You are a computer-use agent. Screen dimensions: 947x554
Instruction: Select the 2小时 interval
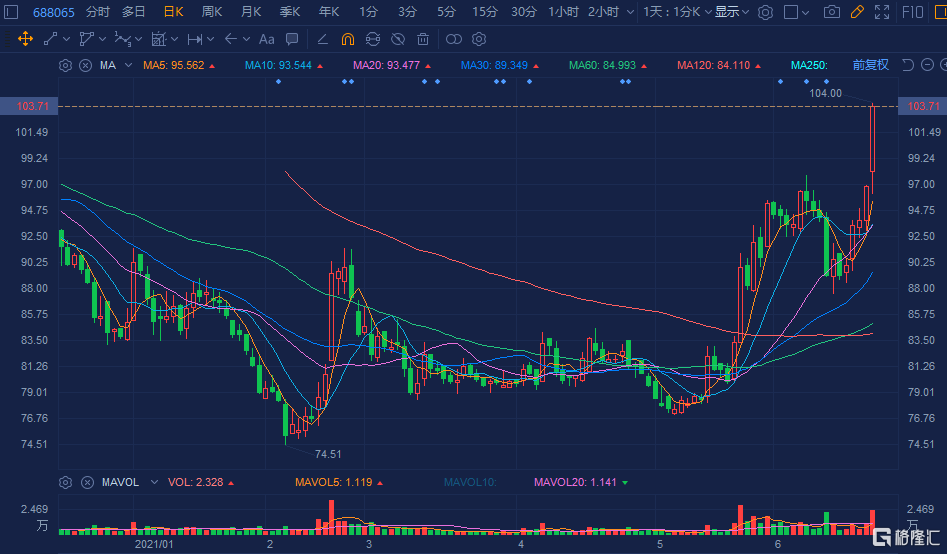(603, 12)
